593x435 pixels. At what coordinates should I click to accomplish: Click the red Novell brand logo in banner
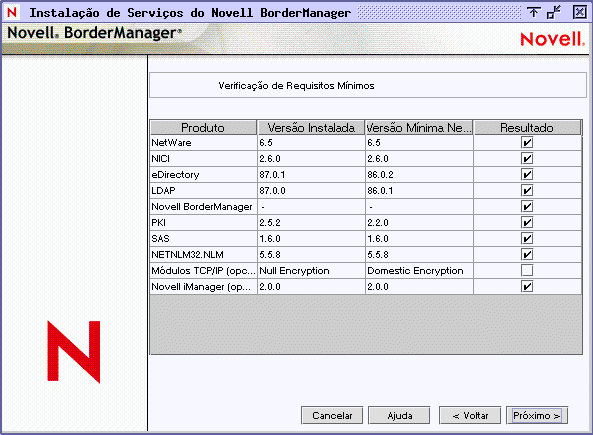point(553,39)
